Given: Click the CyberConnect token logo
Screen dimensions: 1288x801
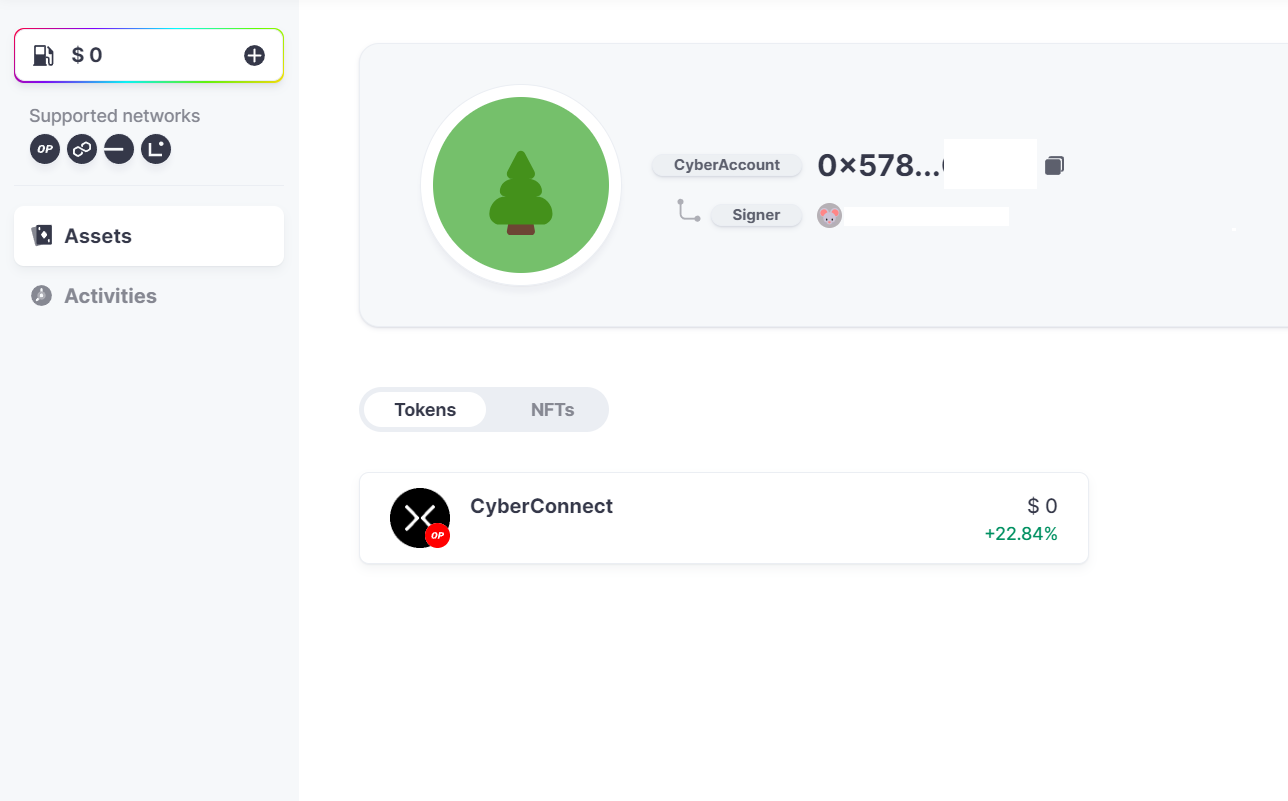Looking at the screenshot, I should [420, 518].
